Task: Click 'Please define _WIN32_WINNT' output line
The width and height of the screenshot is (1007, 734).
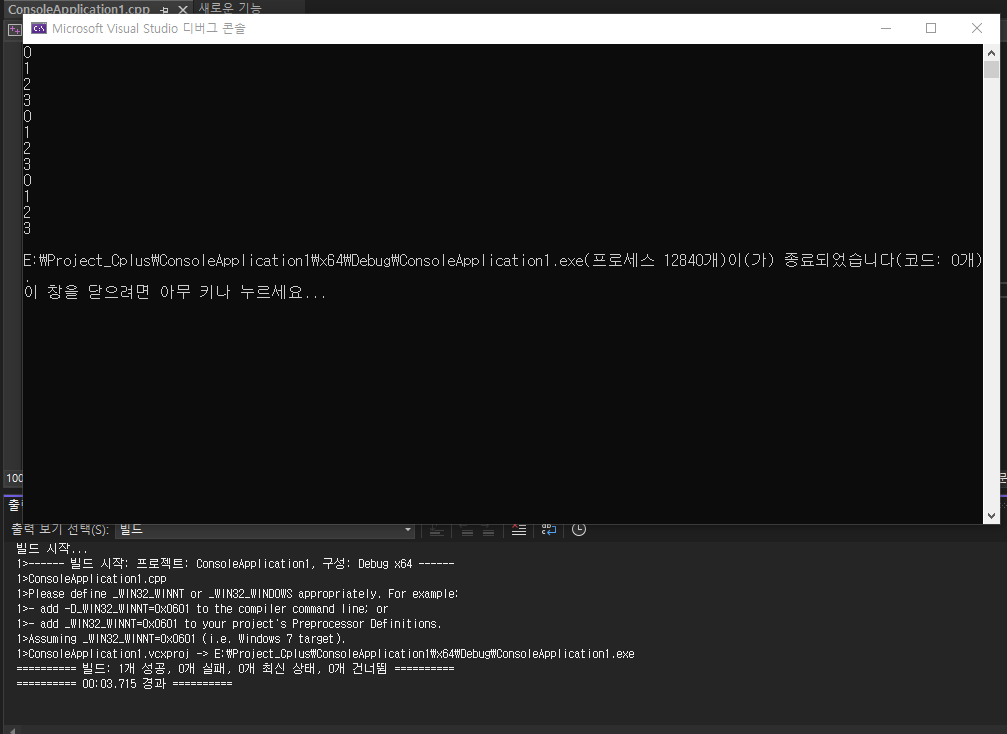Action: [x=237, y=594]
